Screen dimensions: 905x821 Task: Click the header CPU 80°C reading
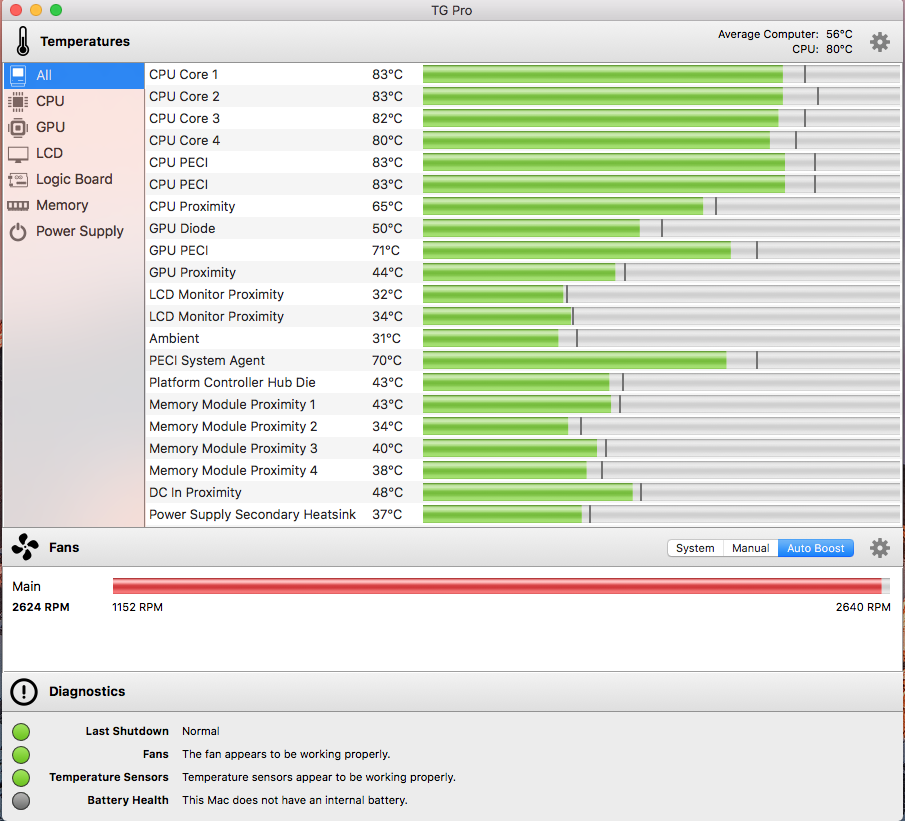point(822,49)
